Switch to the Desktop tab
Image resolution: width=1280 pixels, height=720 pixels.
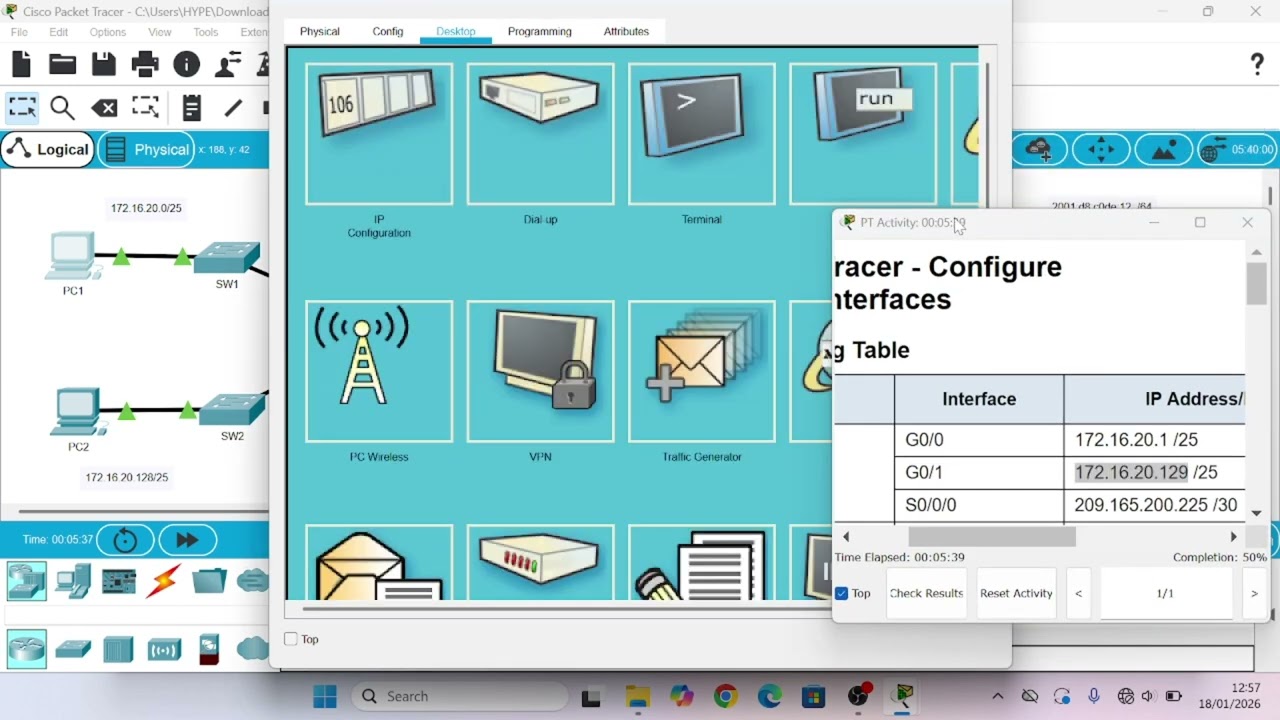(x=456, y=31)
